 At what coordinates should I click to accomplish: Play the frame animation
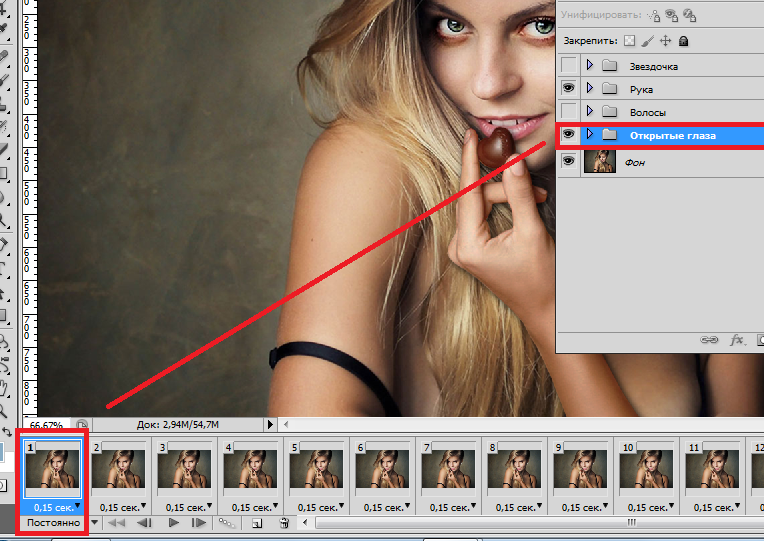(173, 523)
